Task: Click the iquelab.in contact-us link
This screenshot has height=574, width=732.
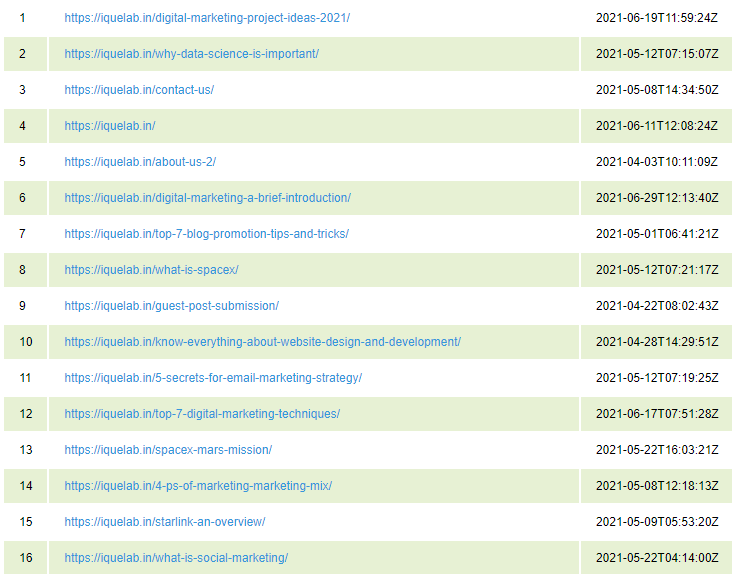Action: [139, 90]
